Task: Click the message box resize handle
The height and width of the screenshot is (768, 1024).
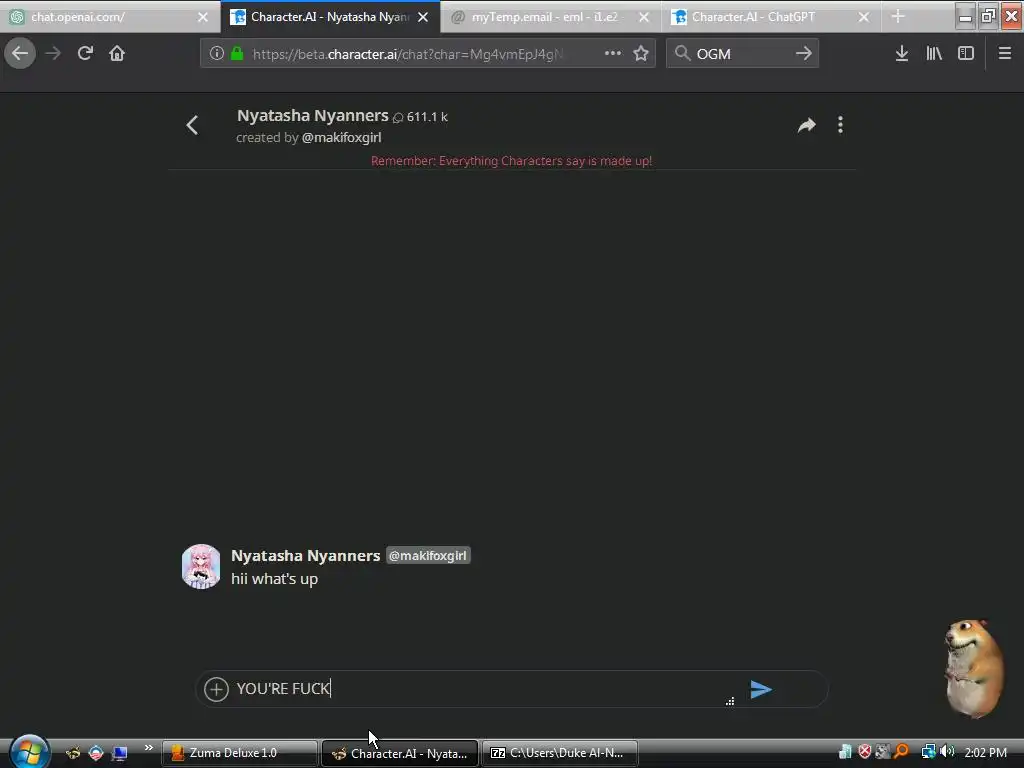Action: point(730,701)
